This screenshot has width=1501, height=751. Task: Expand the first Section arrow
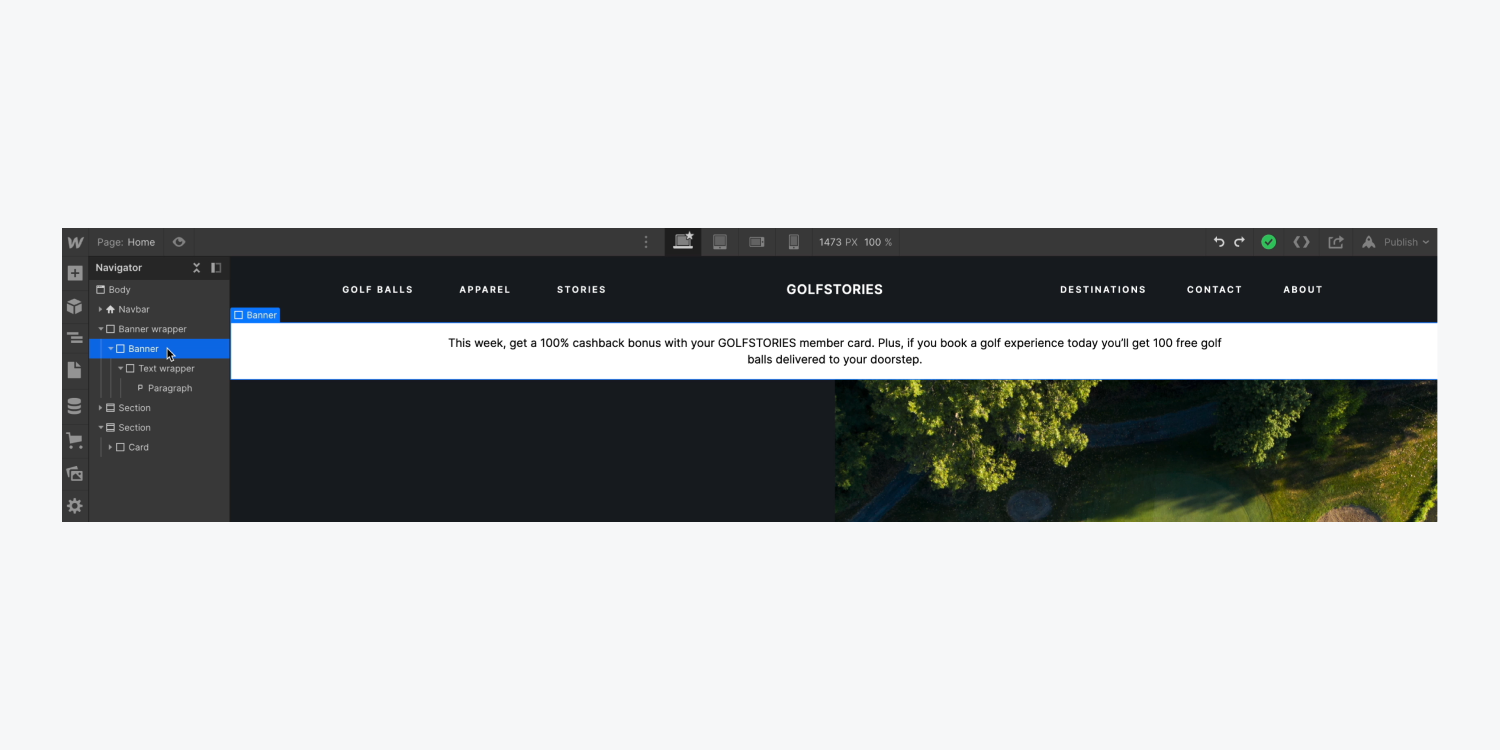100,408
